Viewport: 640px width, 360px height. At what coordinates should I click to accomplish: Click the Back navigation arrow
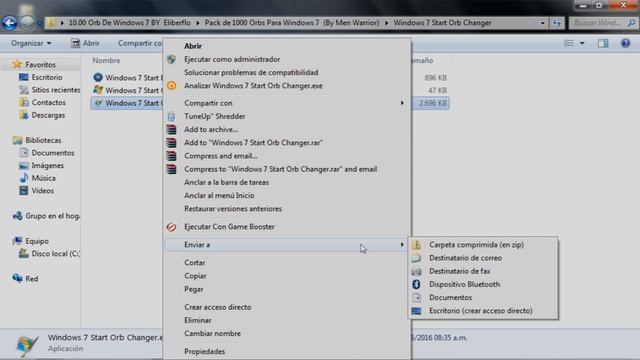(9, 23)
